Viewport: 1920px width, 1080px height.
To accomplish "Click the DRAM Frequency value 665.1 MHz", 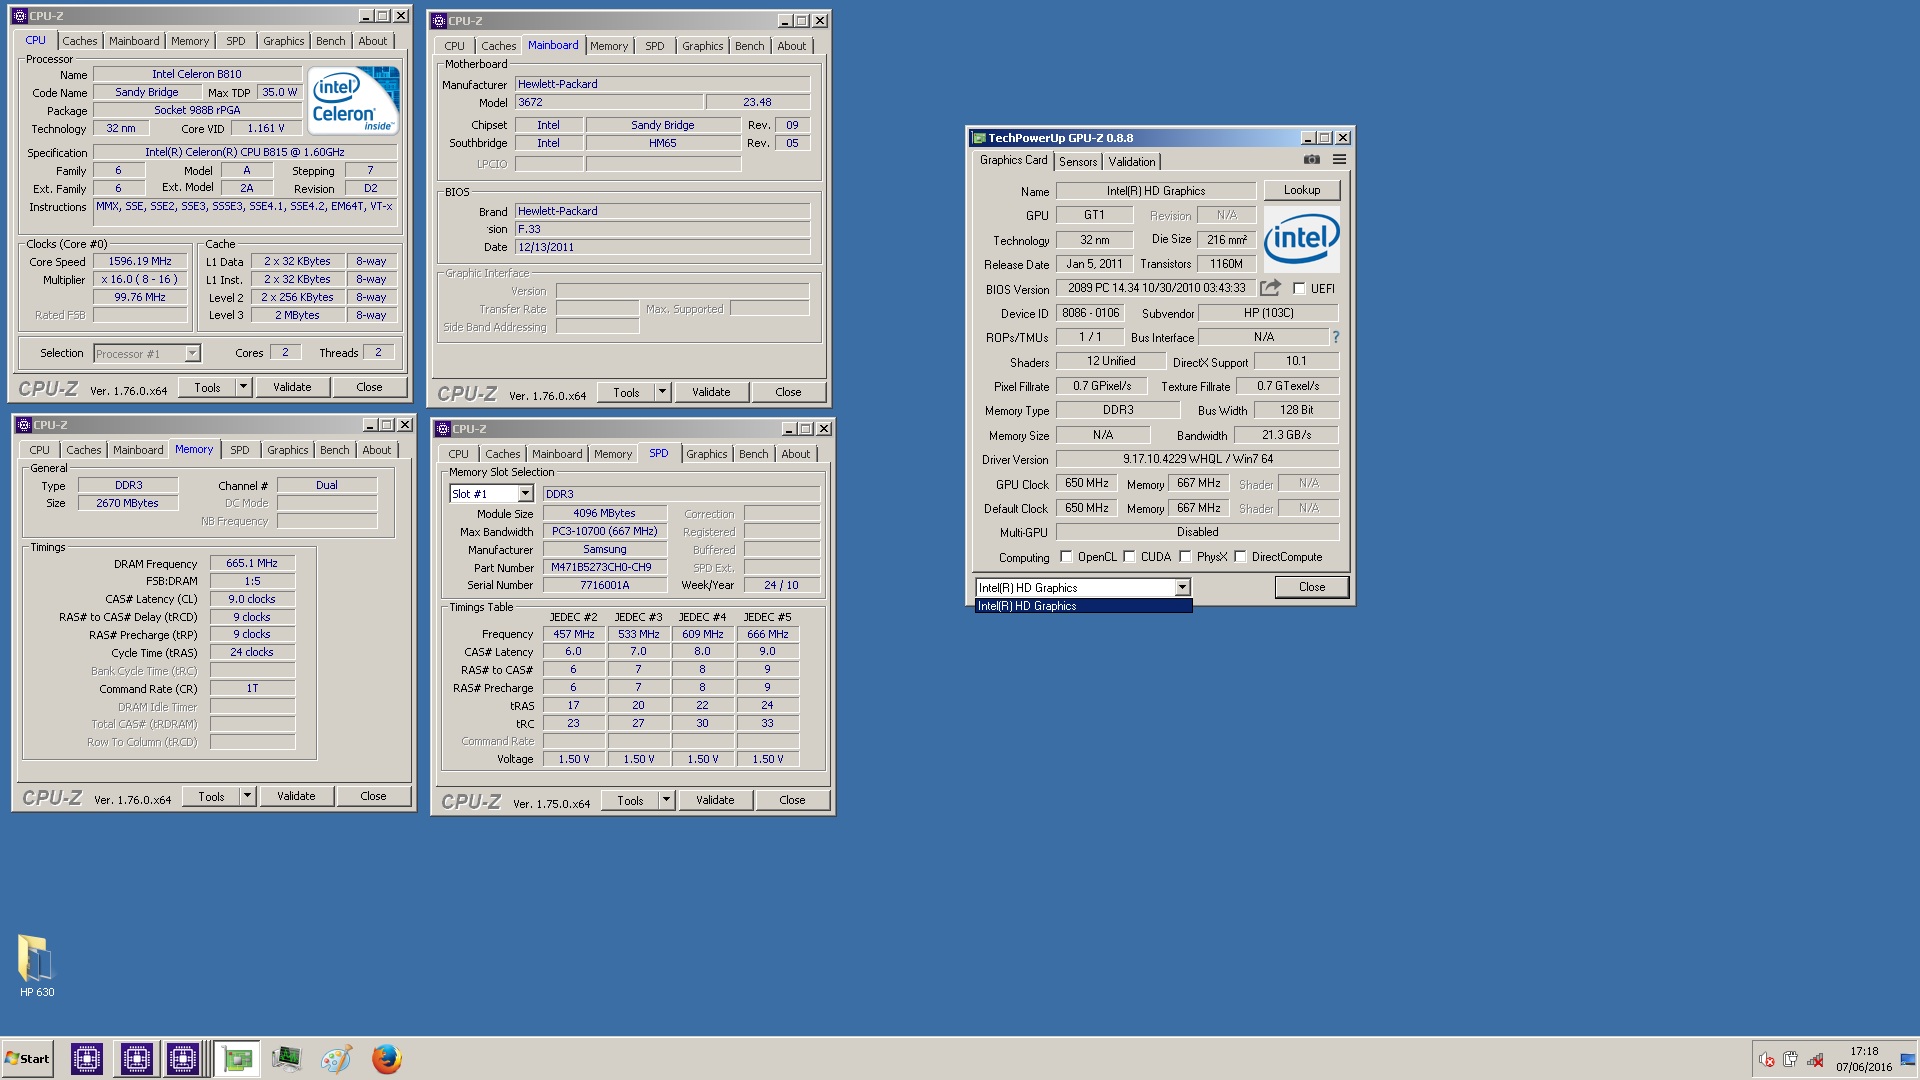I will click(x=252, y=563).
